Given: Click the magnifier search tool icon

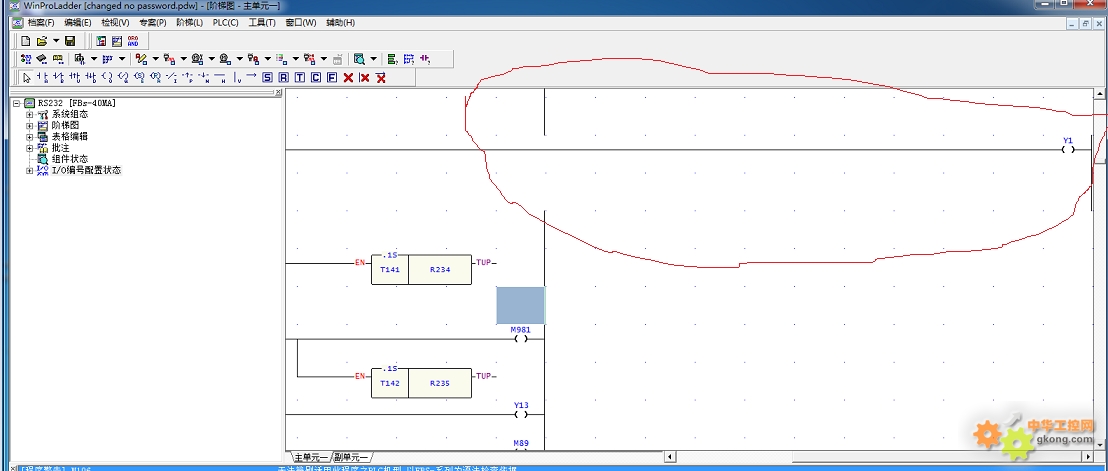Looking at the screenshot, I should (x=359, y=59).
